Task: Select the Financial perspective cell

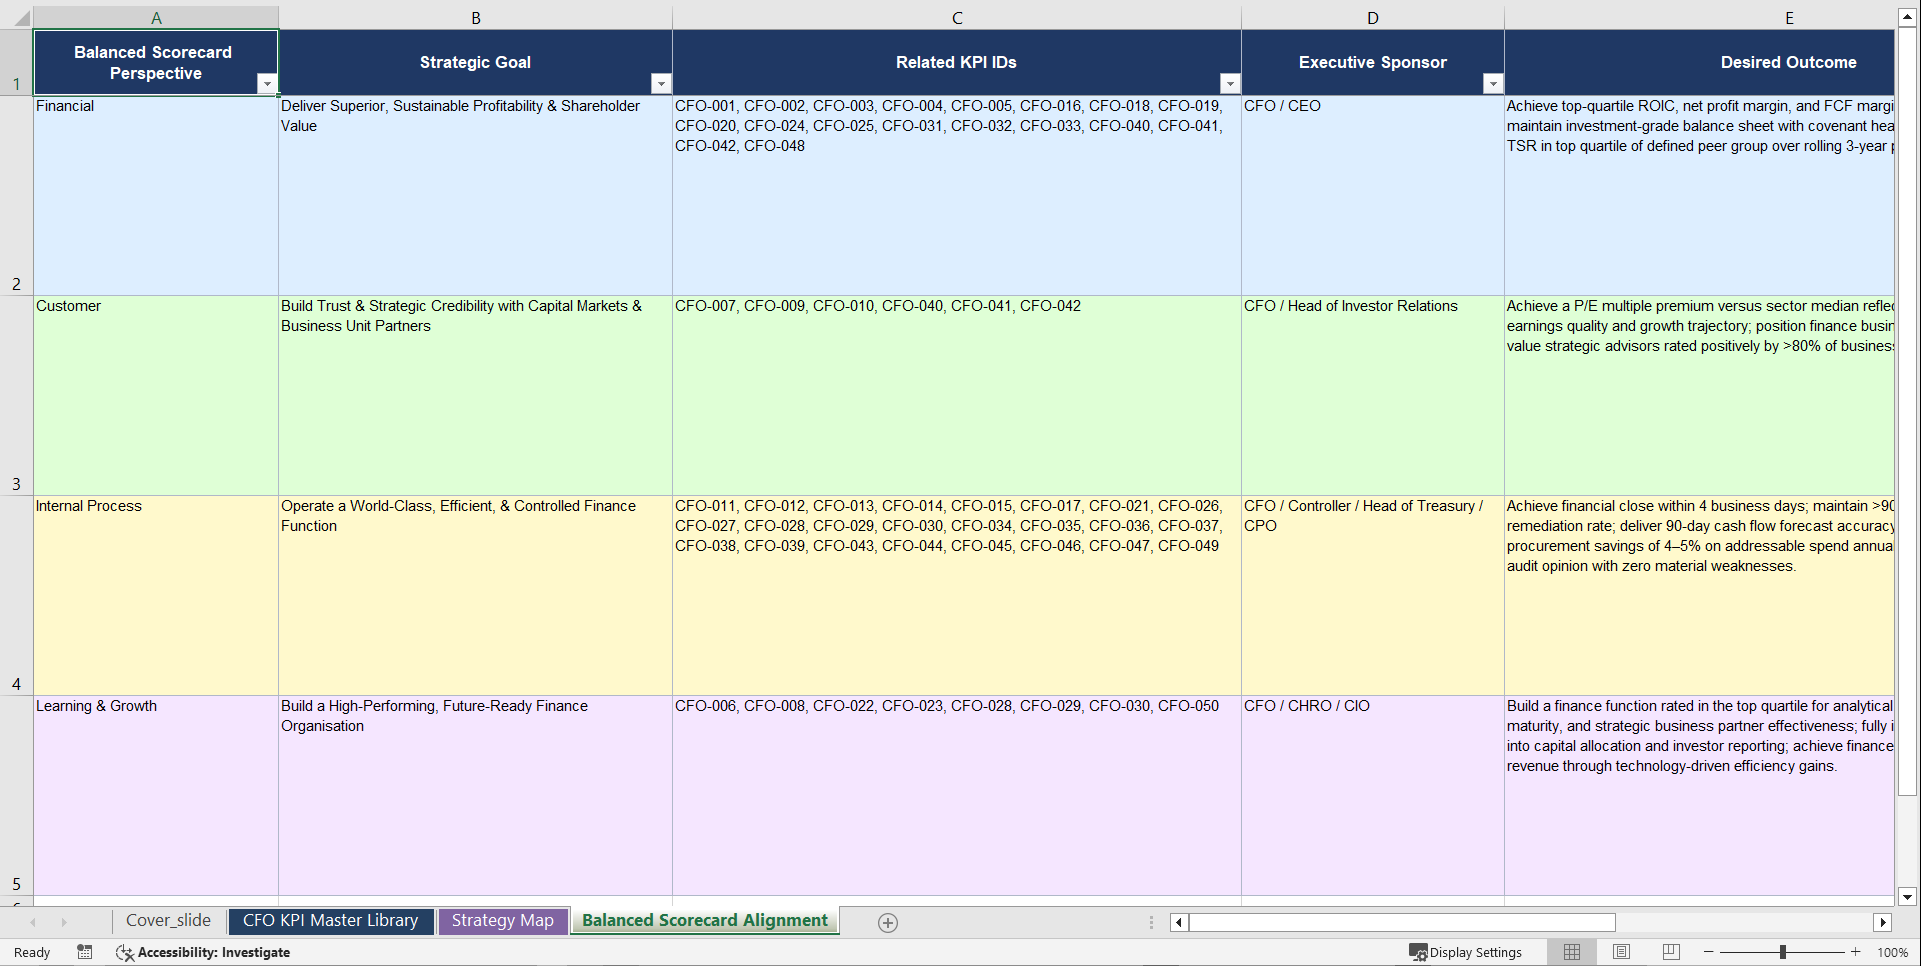Action: pos(156,195)
